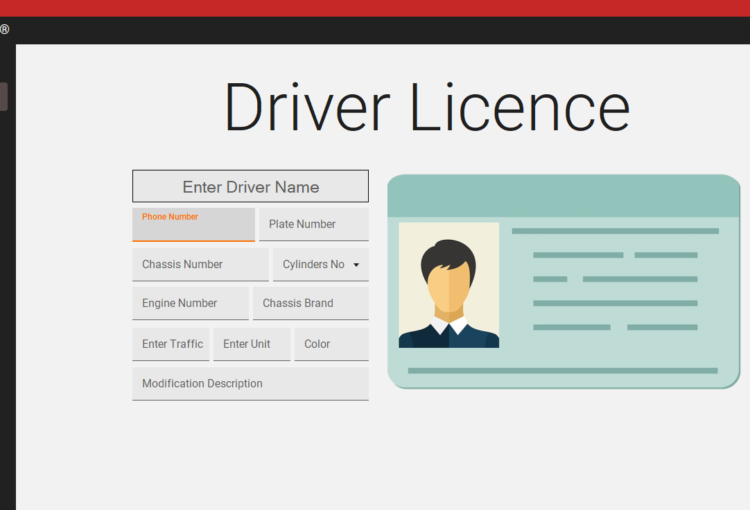Select the Chassis Brand field
Screen dimensions: 750x510
pyautogui.click(x=310, y=303)
